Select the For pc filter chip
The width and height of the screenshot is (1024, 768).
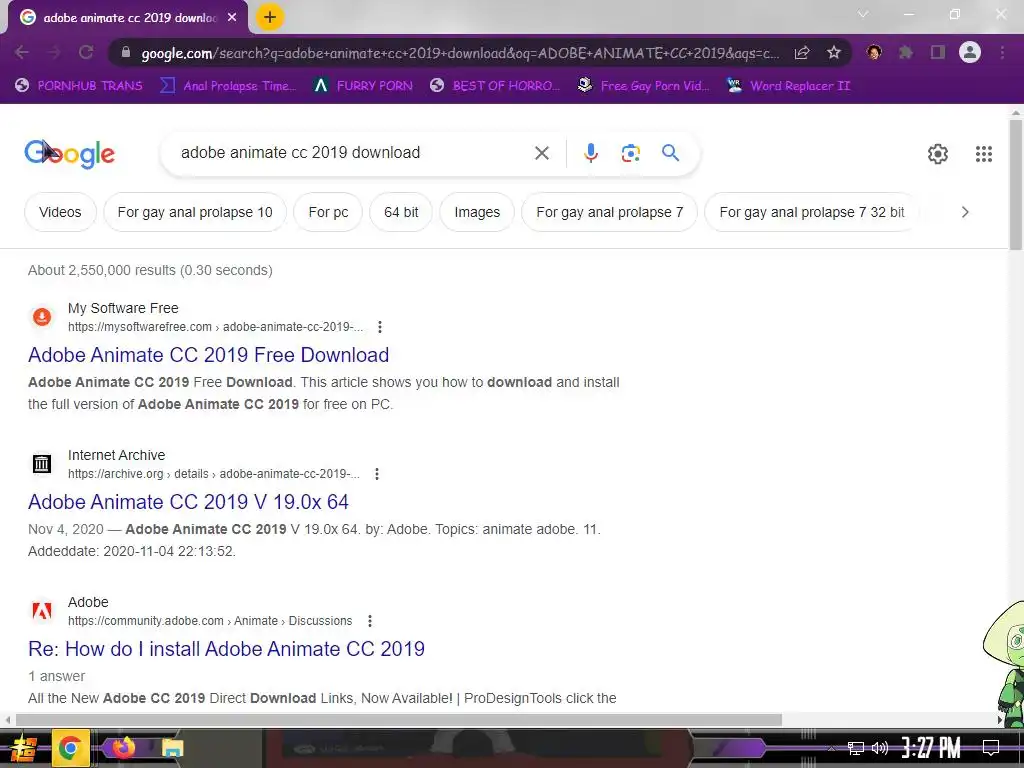tap(328, 212)
